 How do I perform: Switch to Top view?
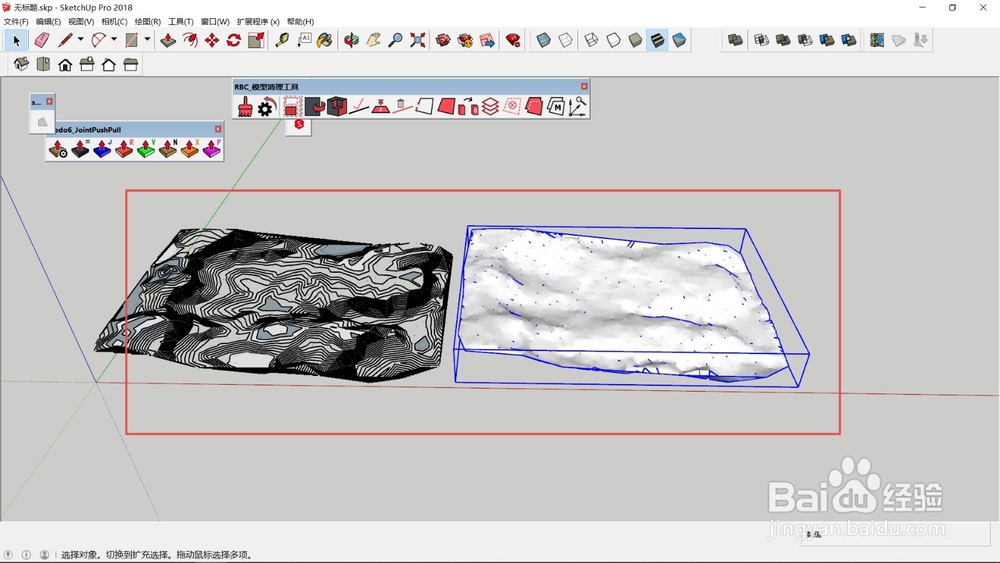(x=43, y=64)
